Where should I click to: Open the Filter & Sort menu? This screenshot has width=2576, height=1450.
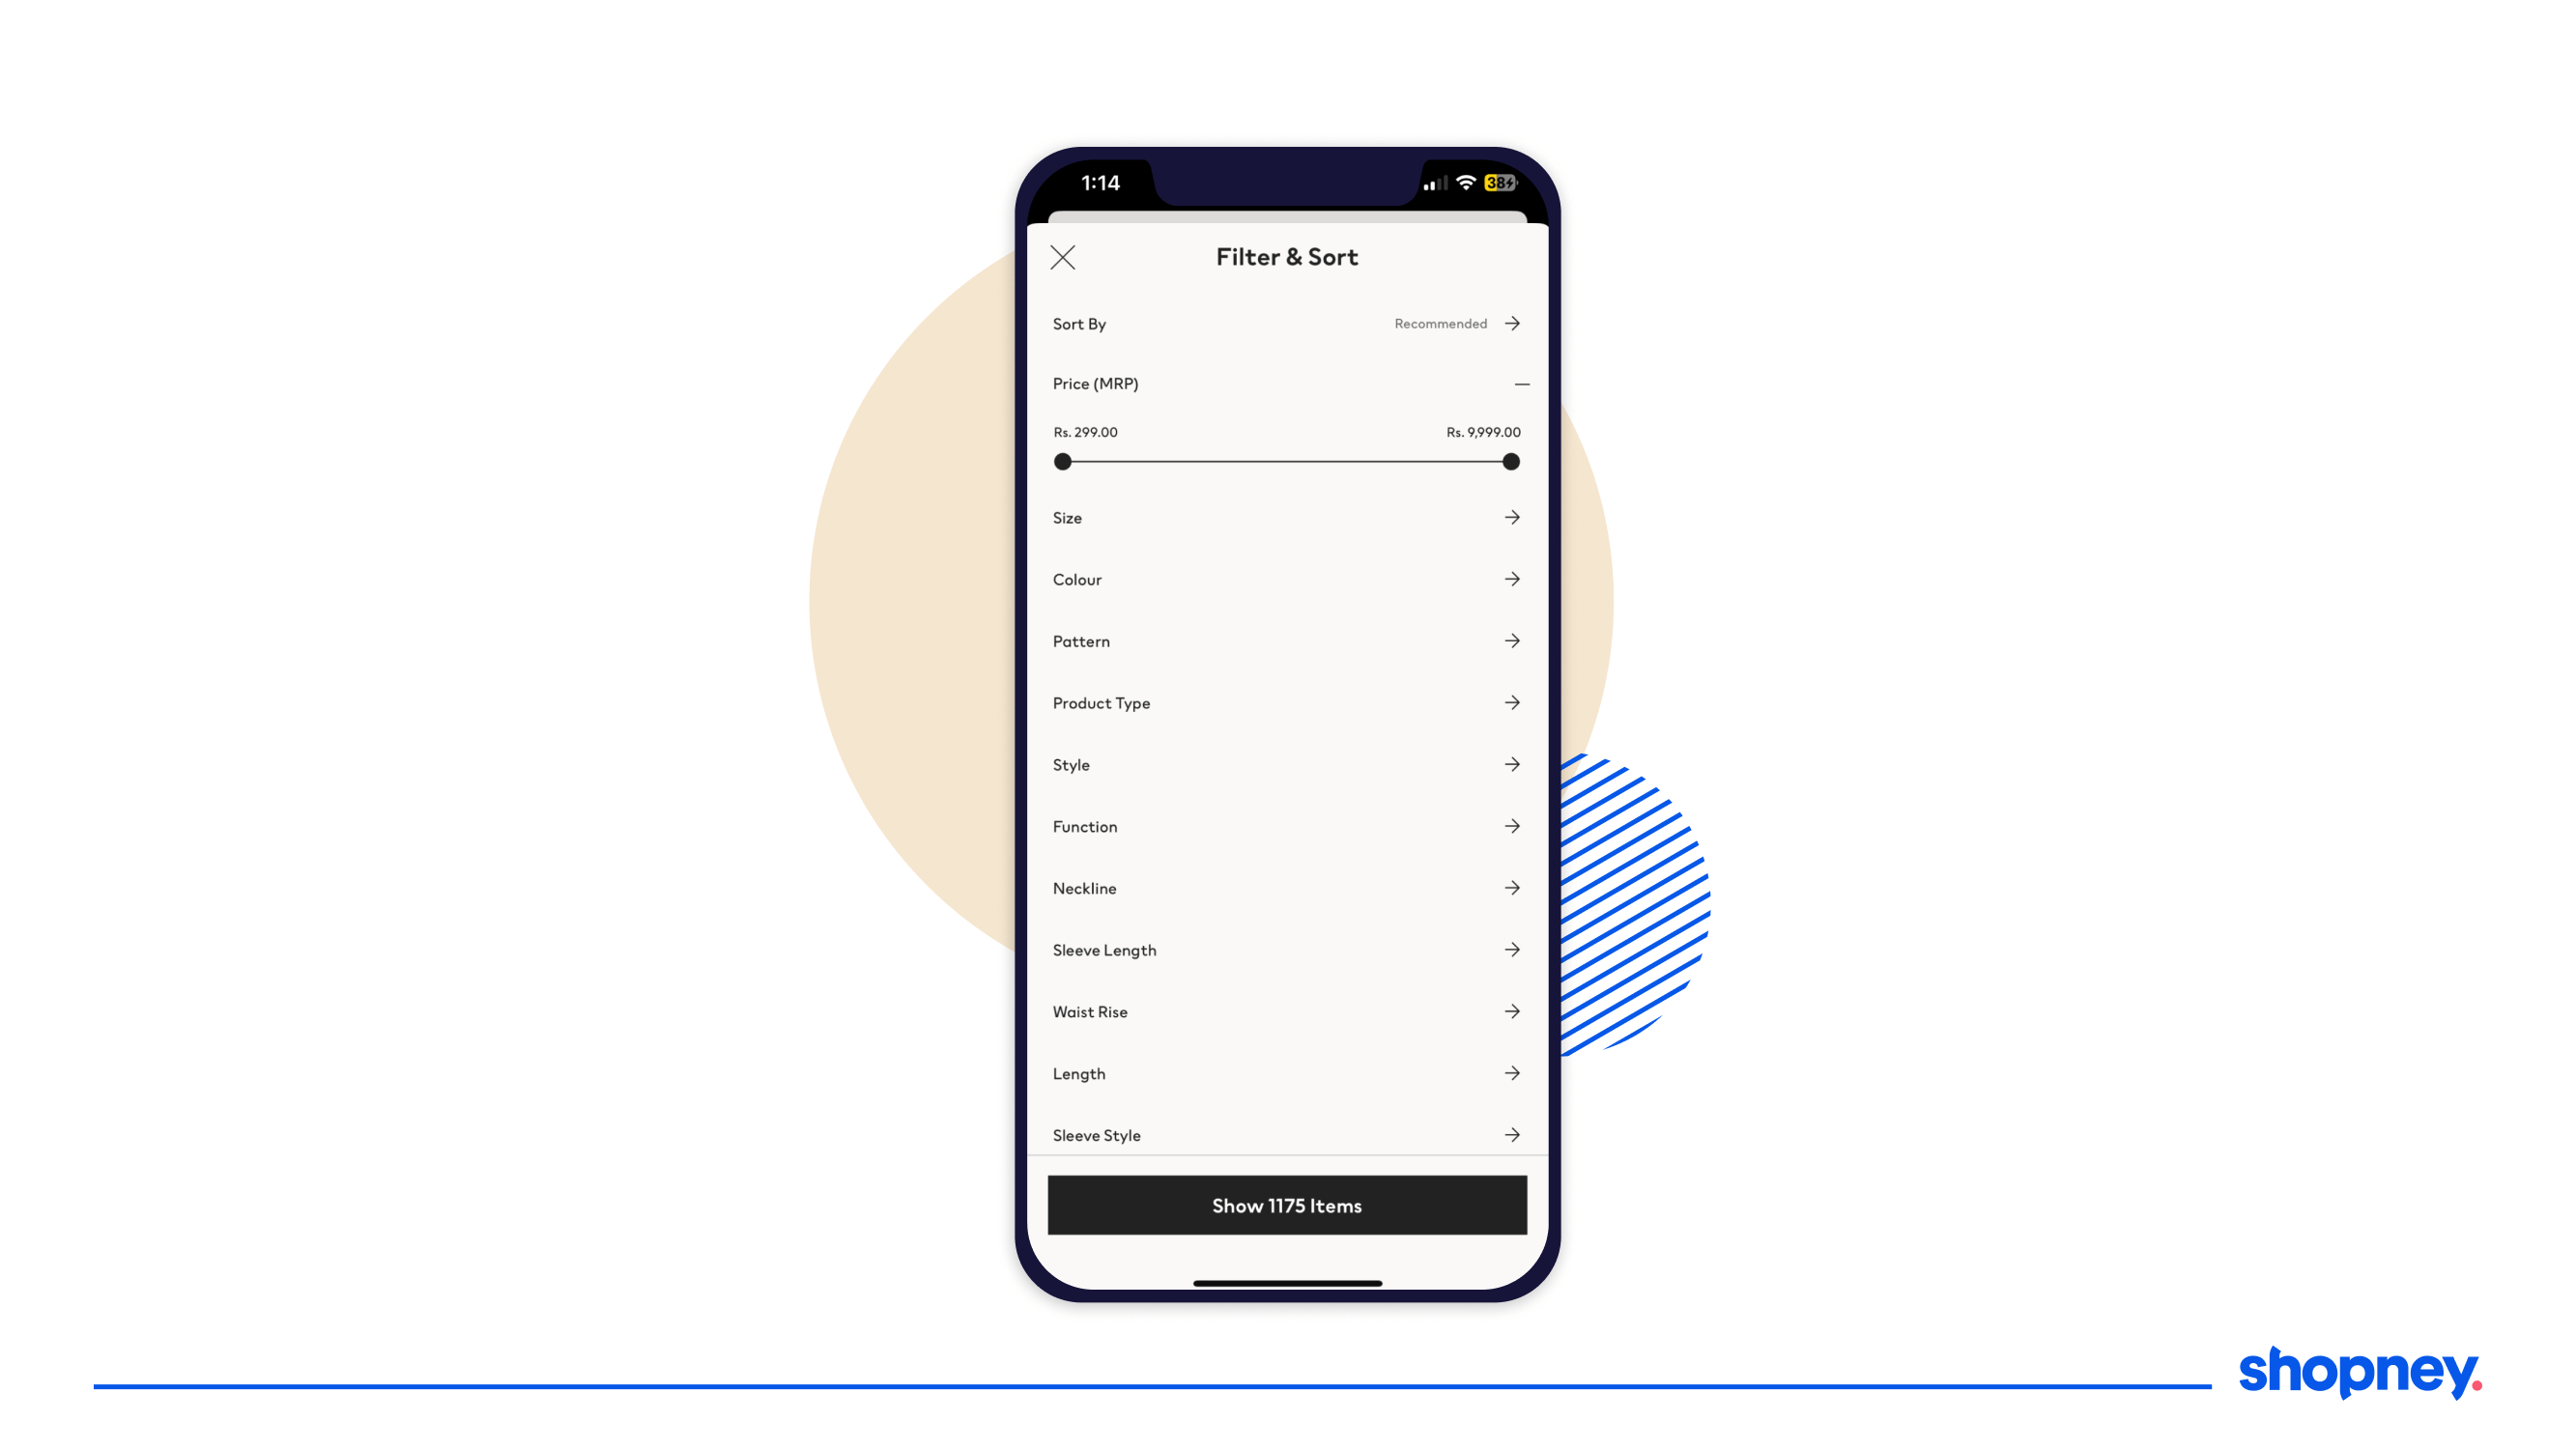click(1288, 256)
